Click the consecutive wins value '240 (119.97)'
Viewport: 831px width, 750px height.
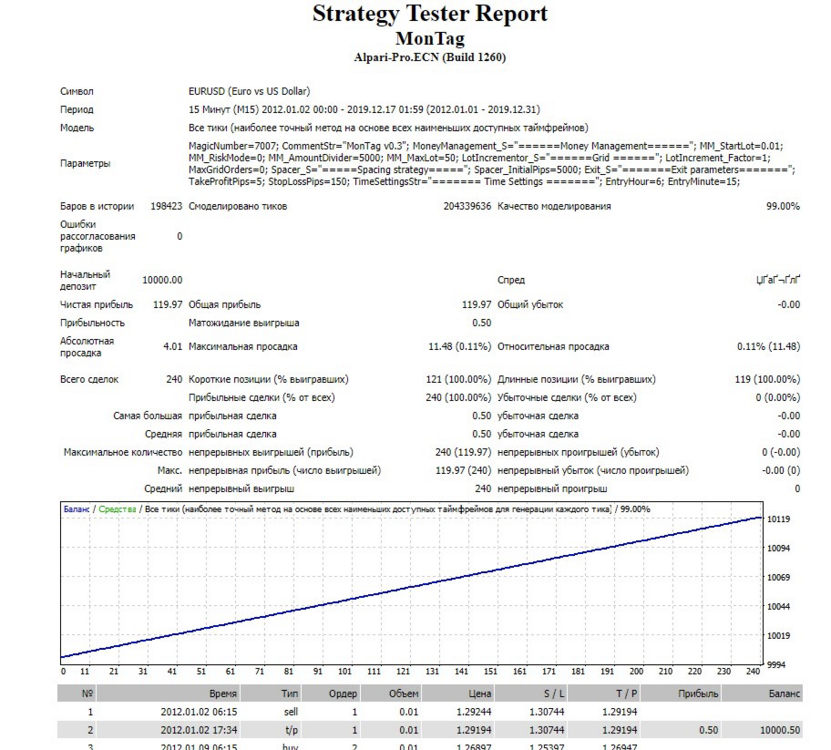[x=463, y=452]
